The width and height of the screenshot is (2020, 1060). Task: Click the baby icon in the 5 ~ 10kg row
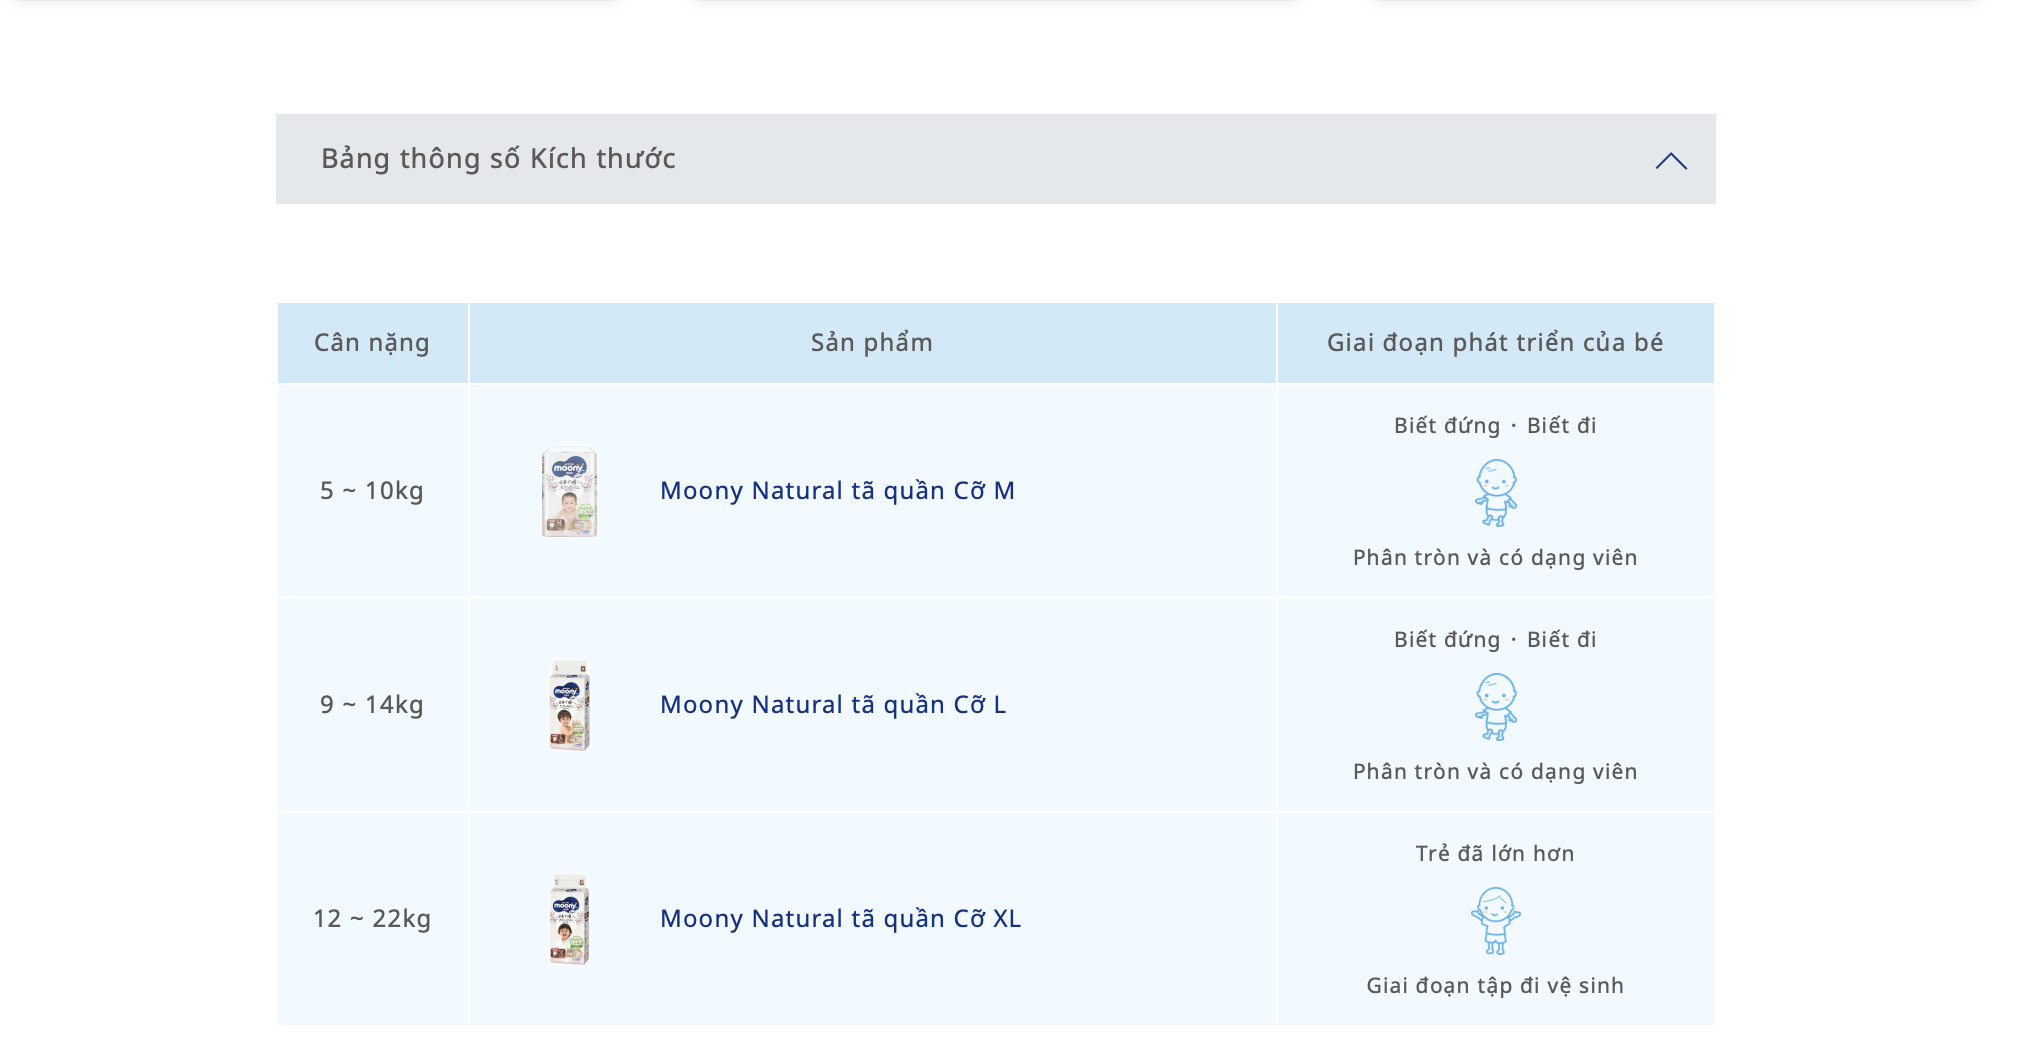point(1496,492)
